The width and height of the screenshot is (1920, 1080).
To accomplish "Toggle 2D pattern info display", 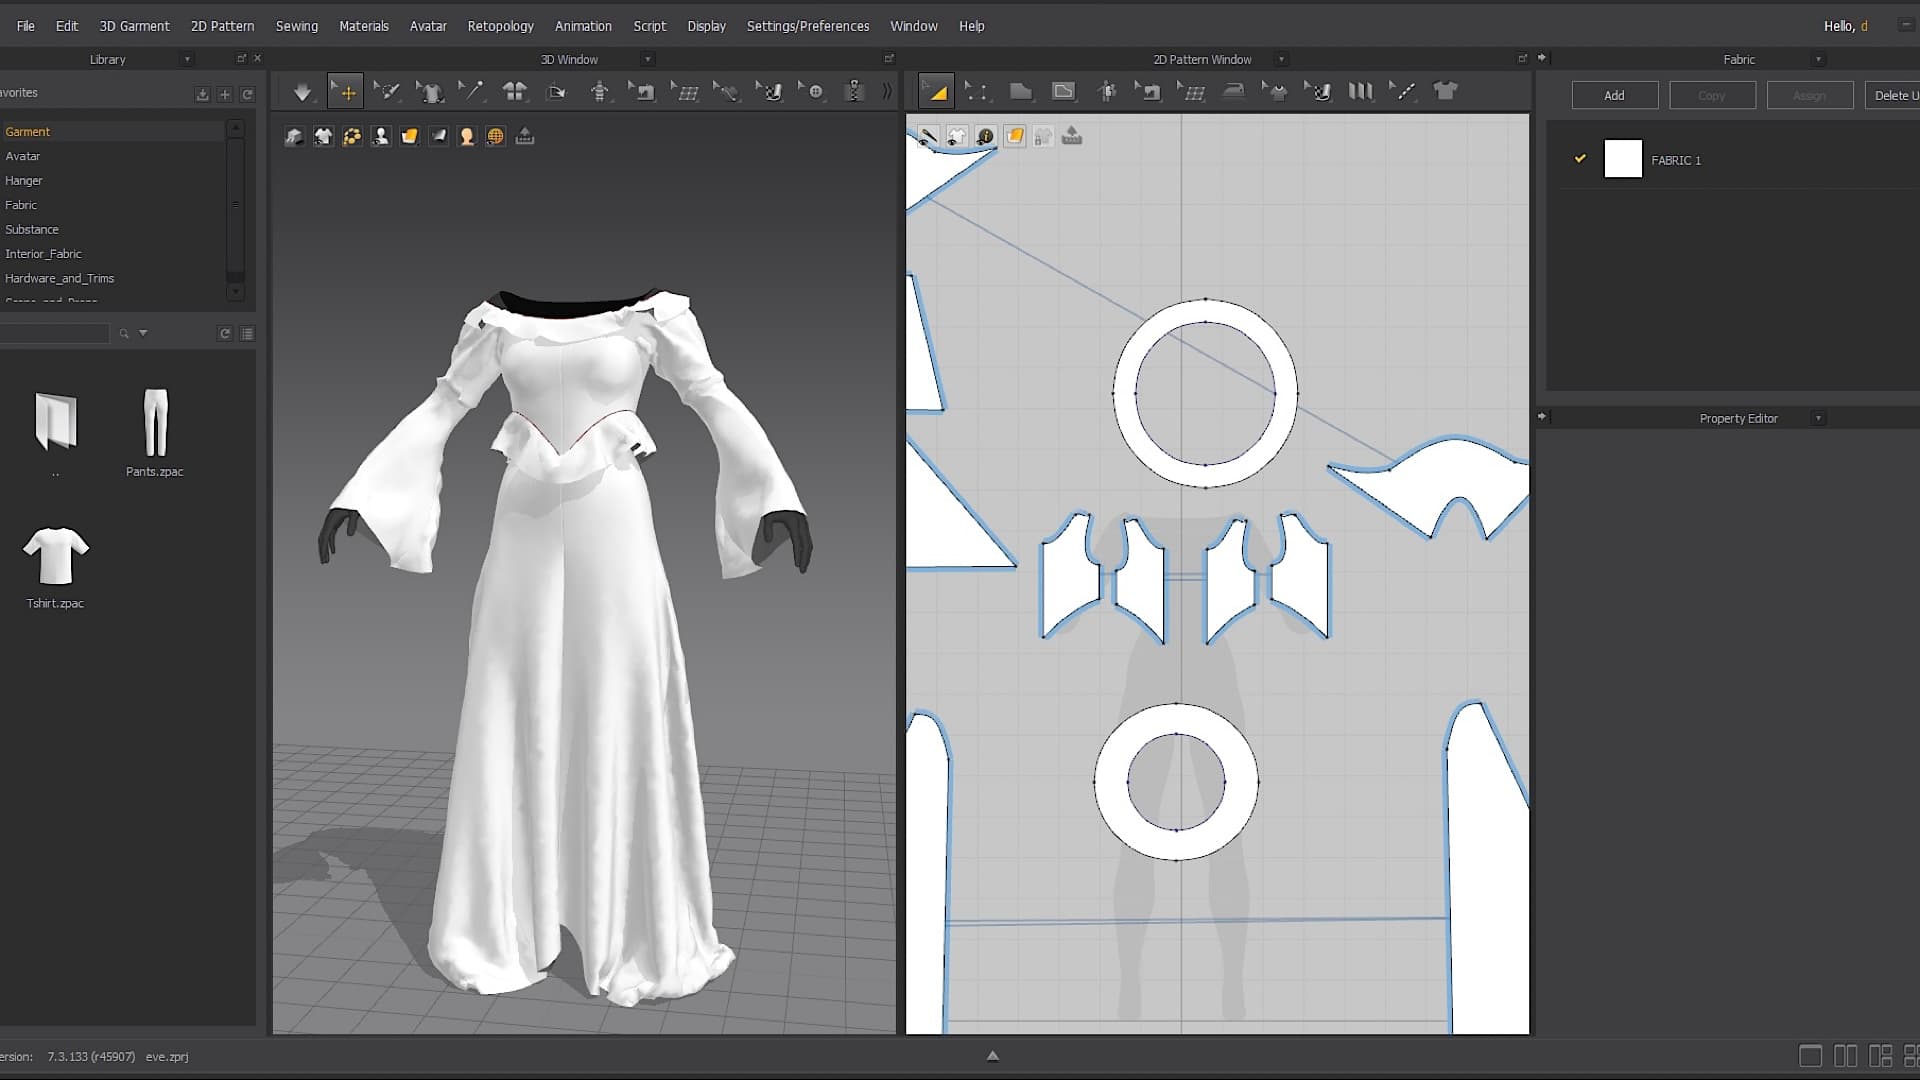I will [985, 136].
